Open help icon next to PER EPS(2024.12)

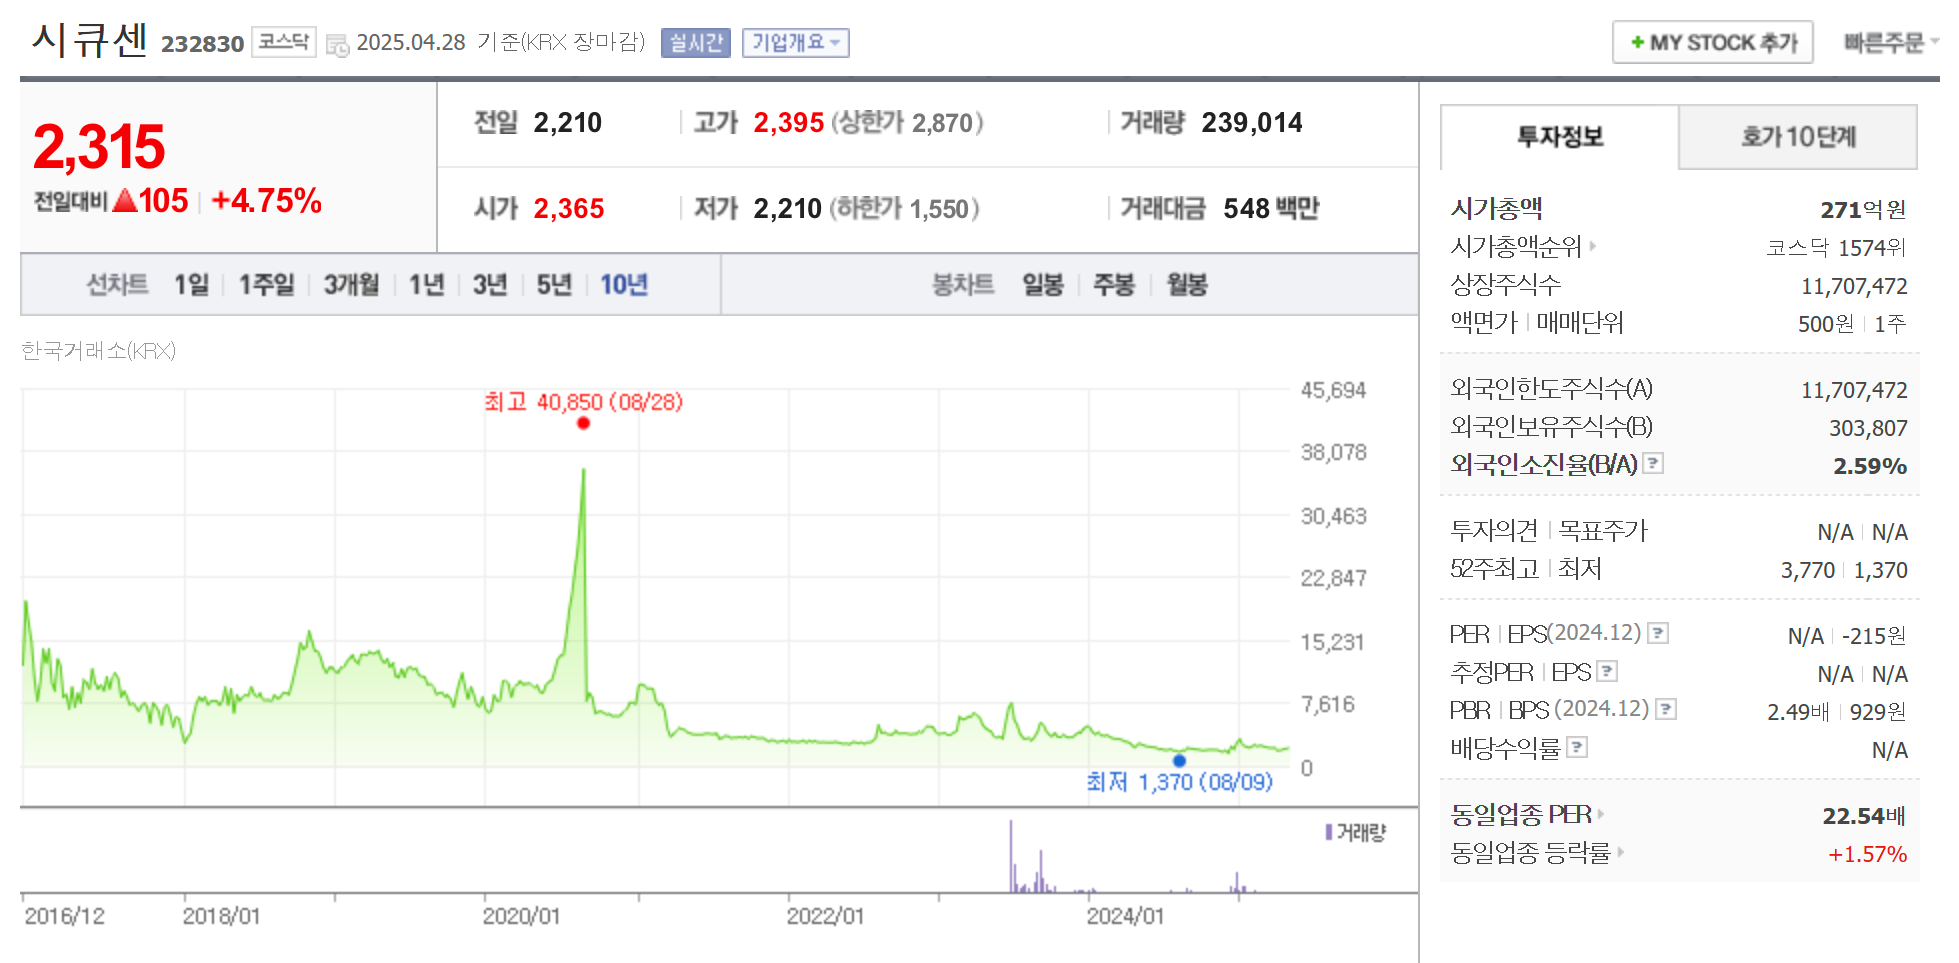[x=1658, y=633]
